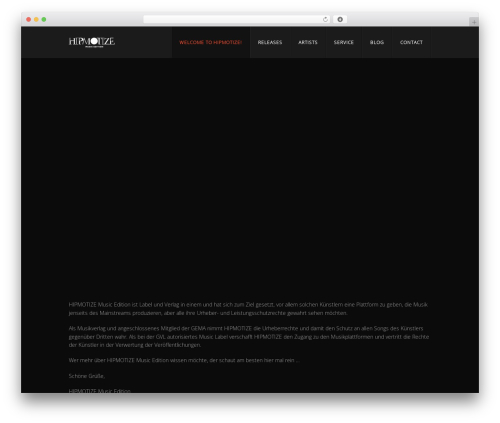Open the Contact page
This screenshot has height=423, width=500.
[411, 42]
